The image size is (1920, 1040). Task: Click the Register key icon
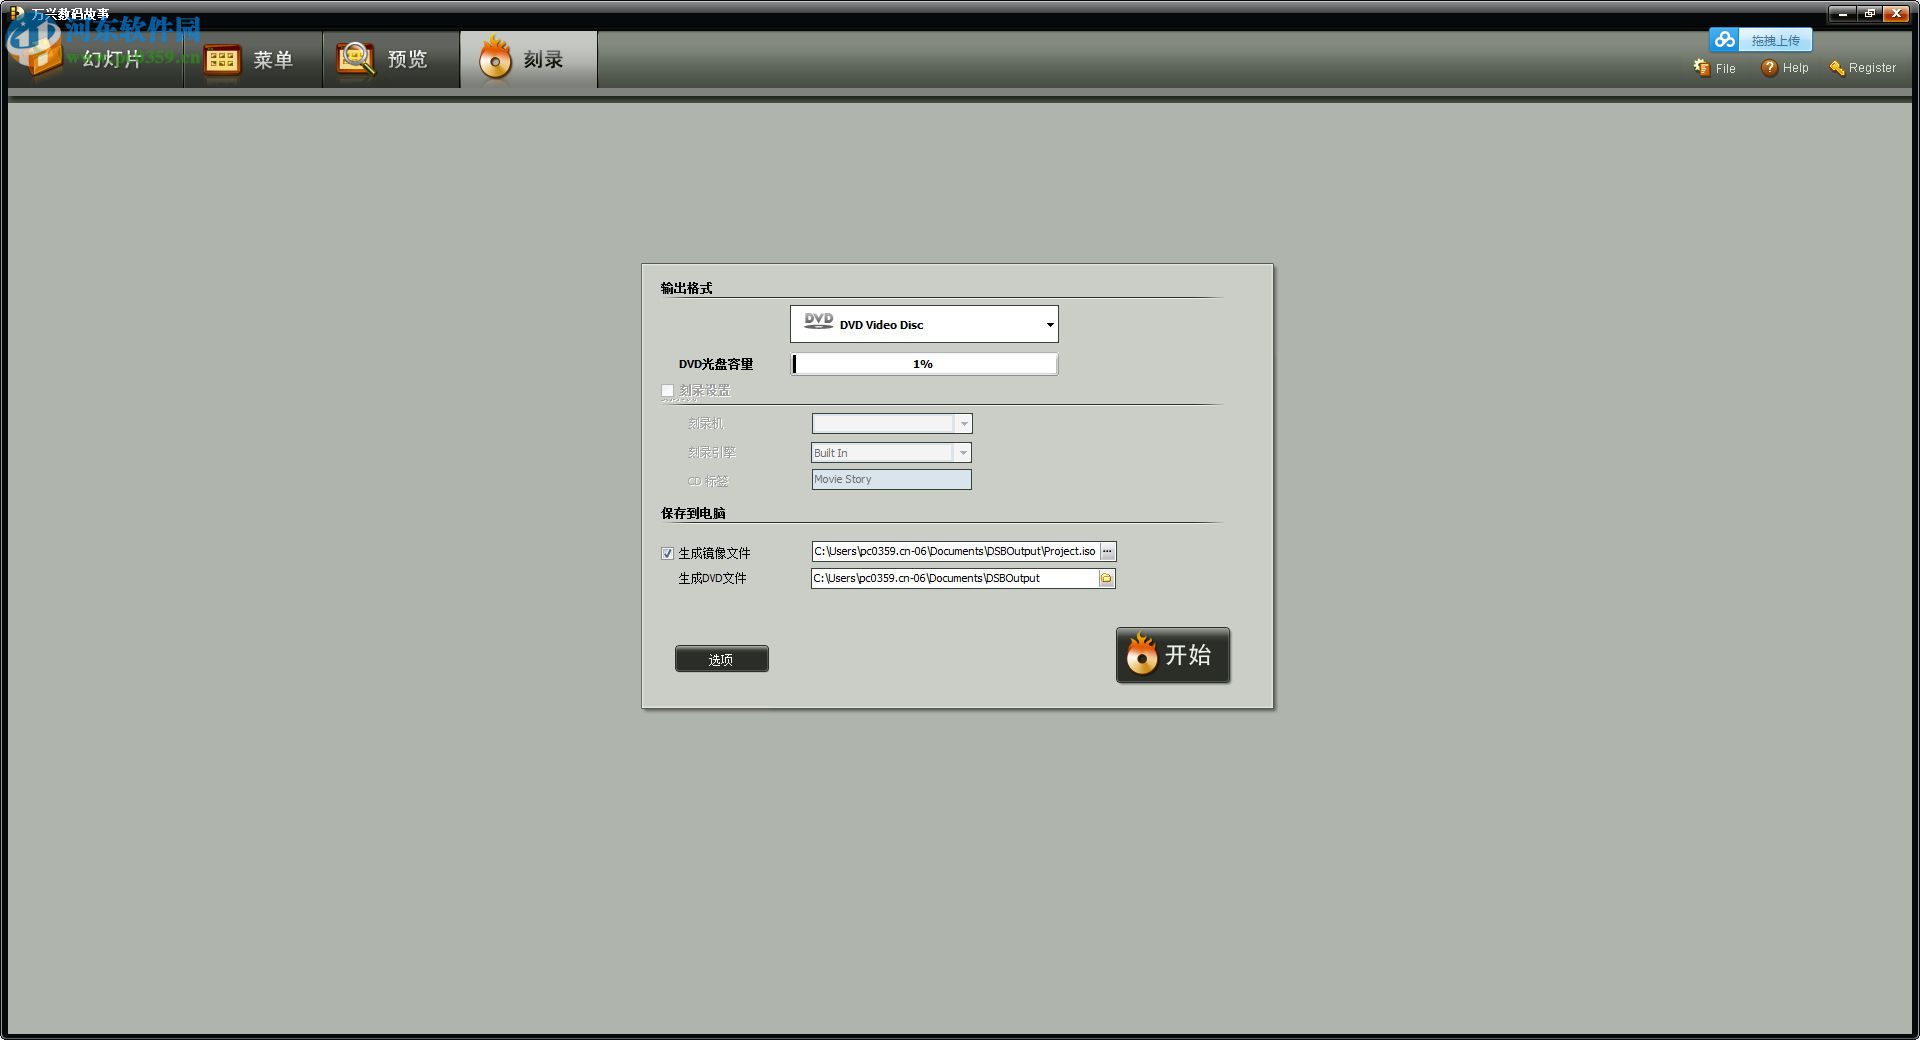1837,68
